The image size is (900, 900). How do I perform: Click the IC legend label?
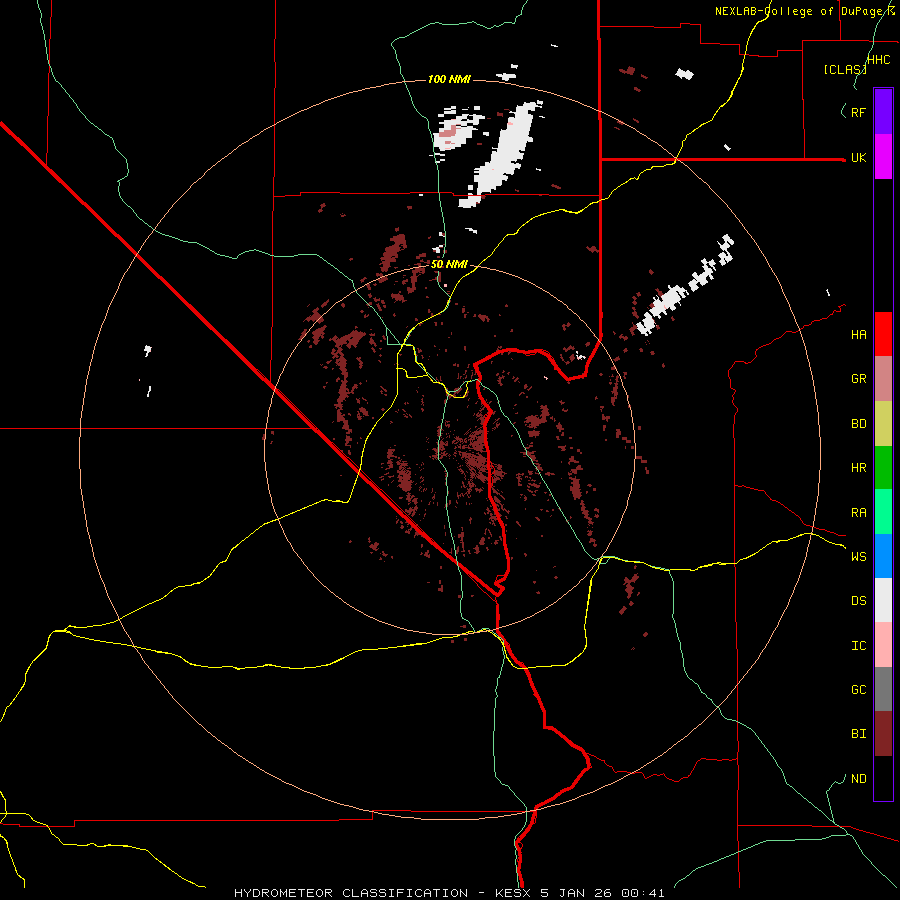click(858, 646)
